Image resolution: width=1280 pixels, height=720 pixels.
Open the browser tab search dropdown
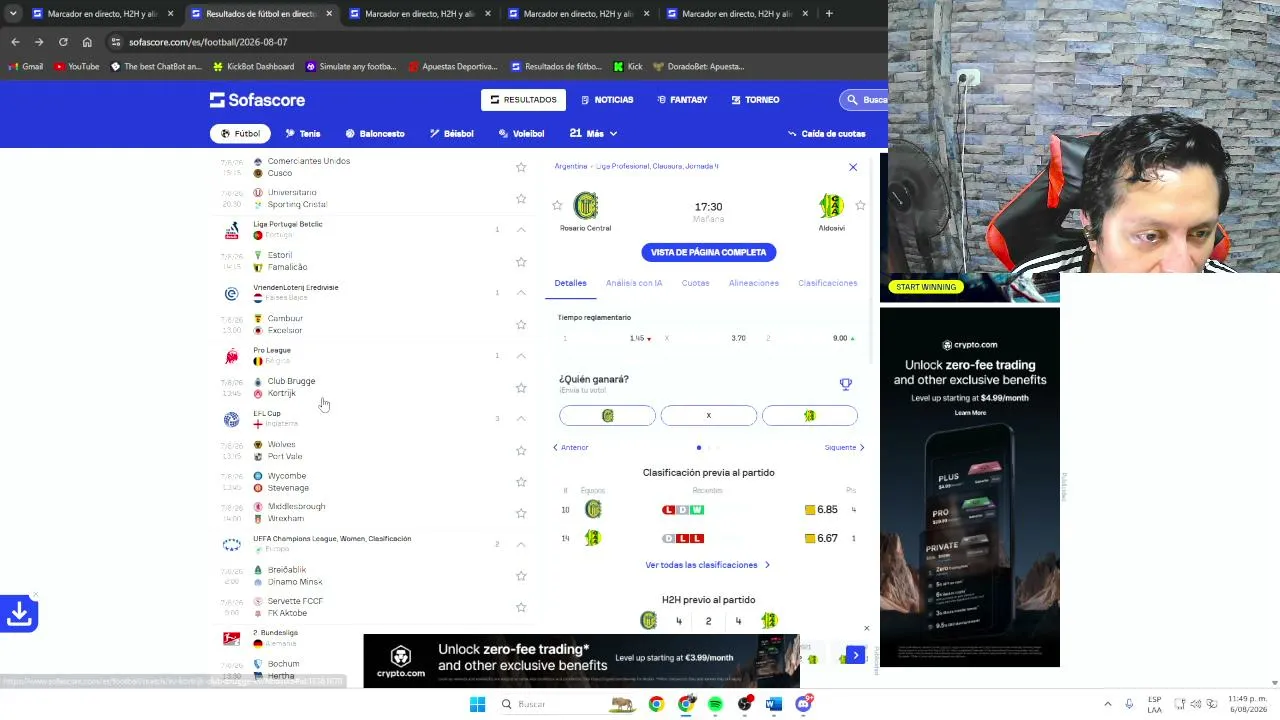coord(13,14)
